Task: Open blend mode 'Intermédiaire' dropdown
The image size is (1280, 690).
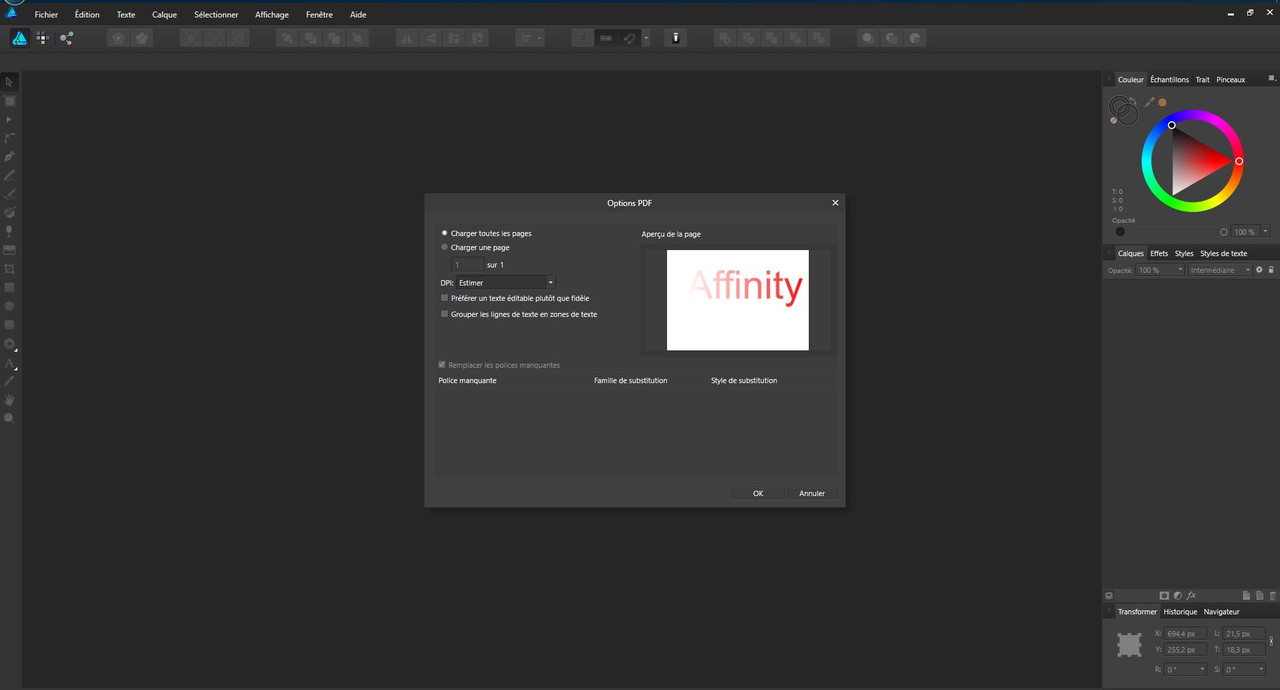Action: pyautogui.click(x=1219, y=270)
